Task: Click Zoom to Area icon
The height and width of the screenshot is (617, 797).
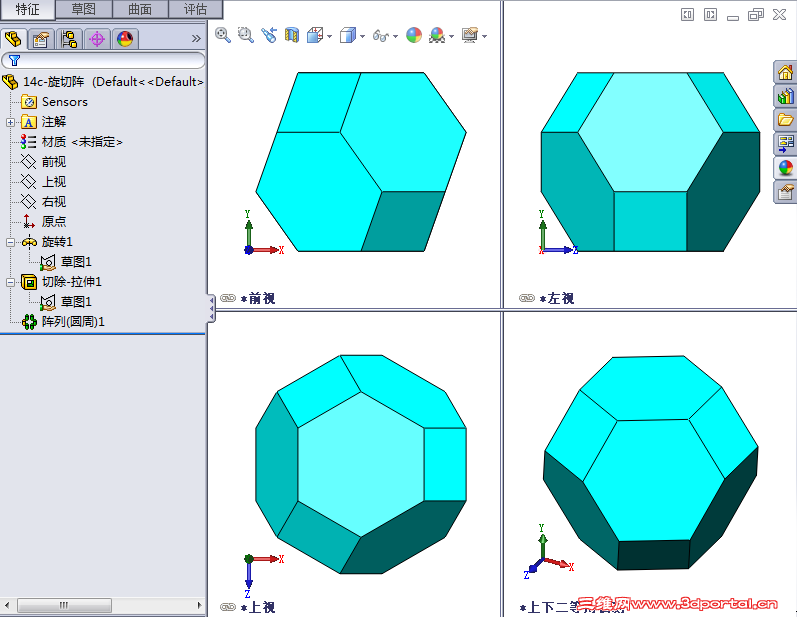Action: (246, 35)
